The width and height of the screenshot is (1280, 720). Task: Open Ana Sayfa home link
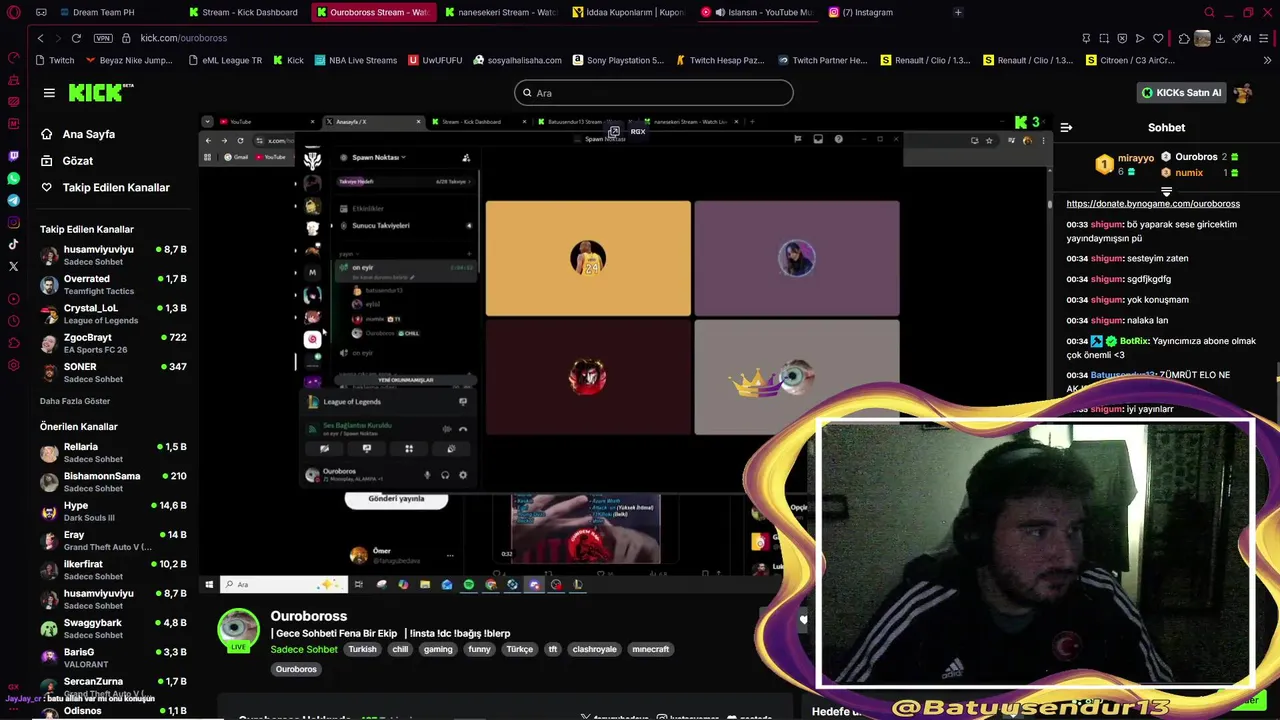point(89,134)
